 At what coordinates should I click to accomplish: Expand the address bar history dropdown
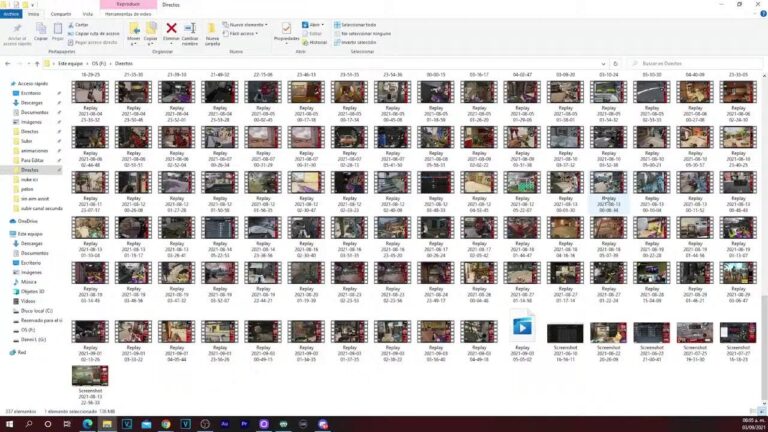(x=603, y=64)
